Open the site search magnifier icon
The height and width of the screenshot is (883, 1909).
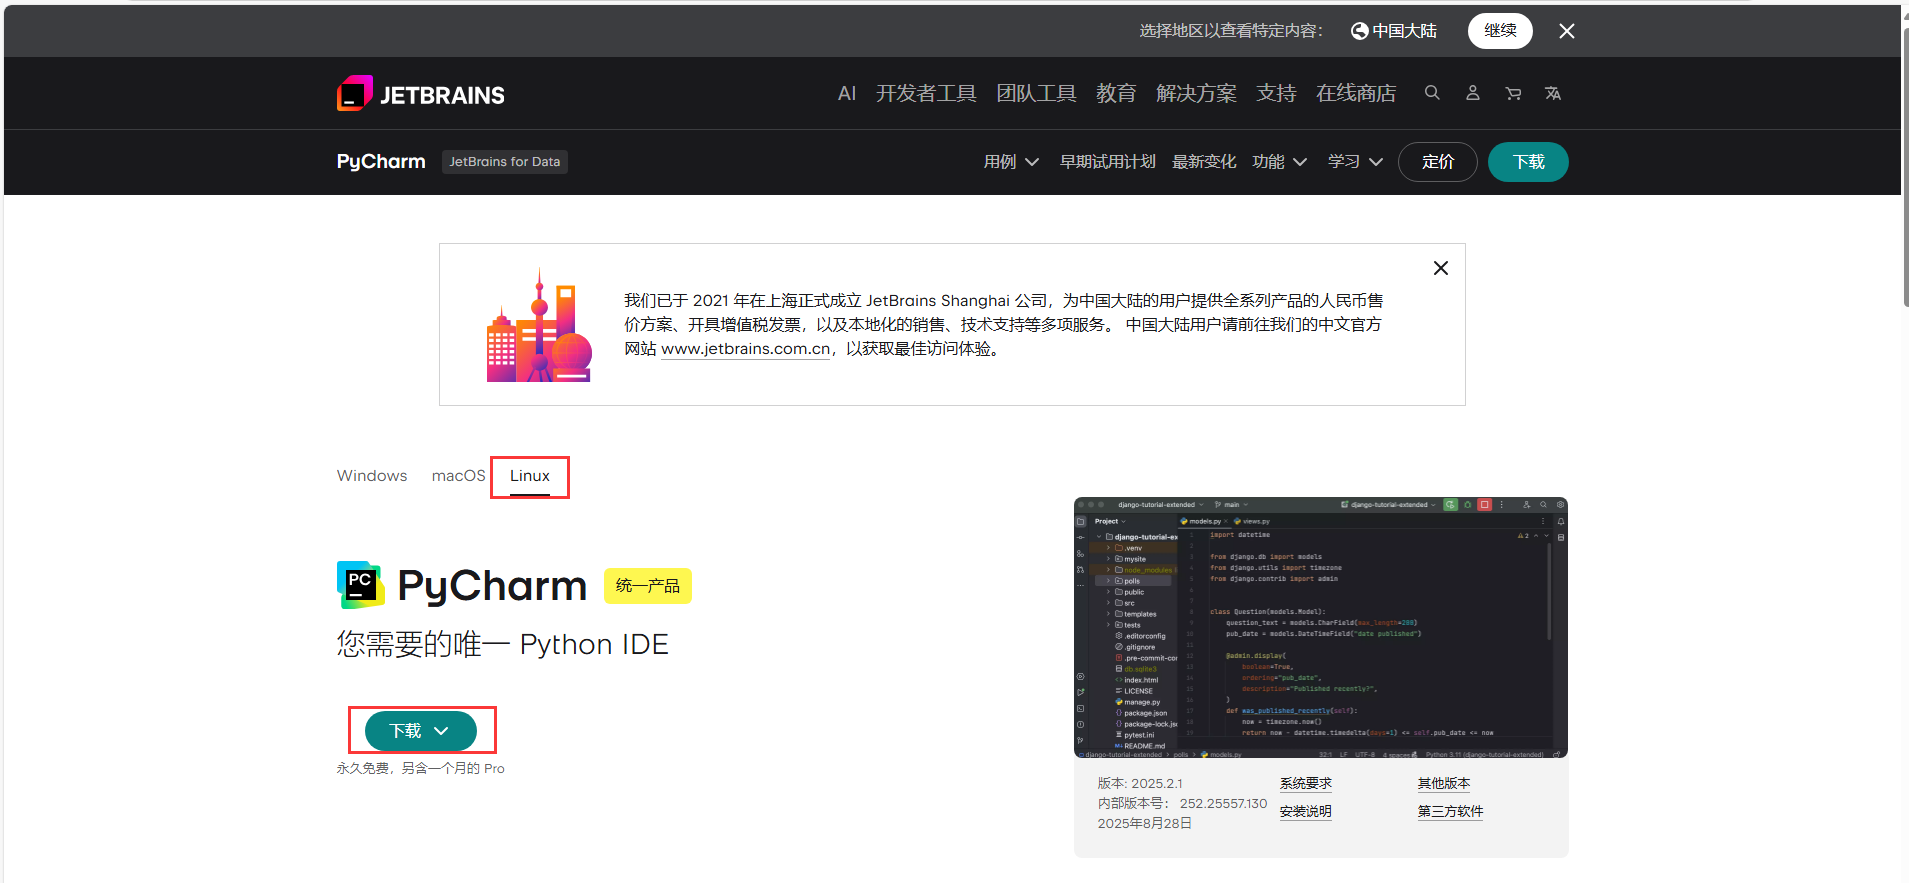pyautogui.click(x=1432, y=93)
